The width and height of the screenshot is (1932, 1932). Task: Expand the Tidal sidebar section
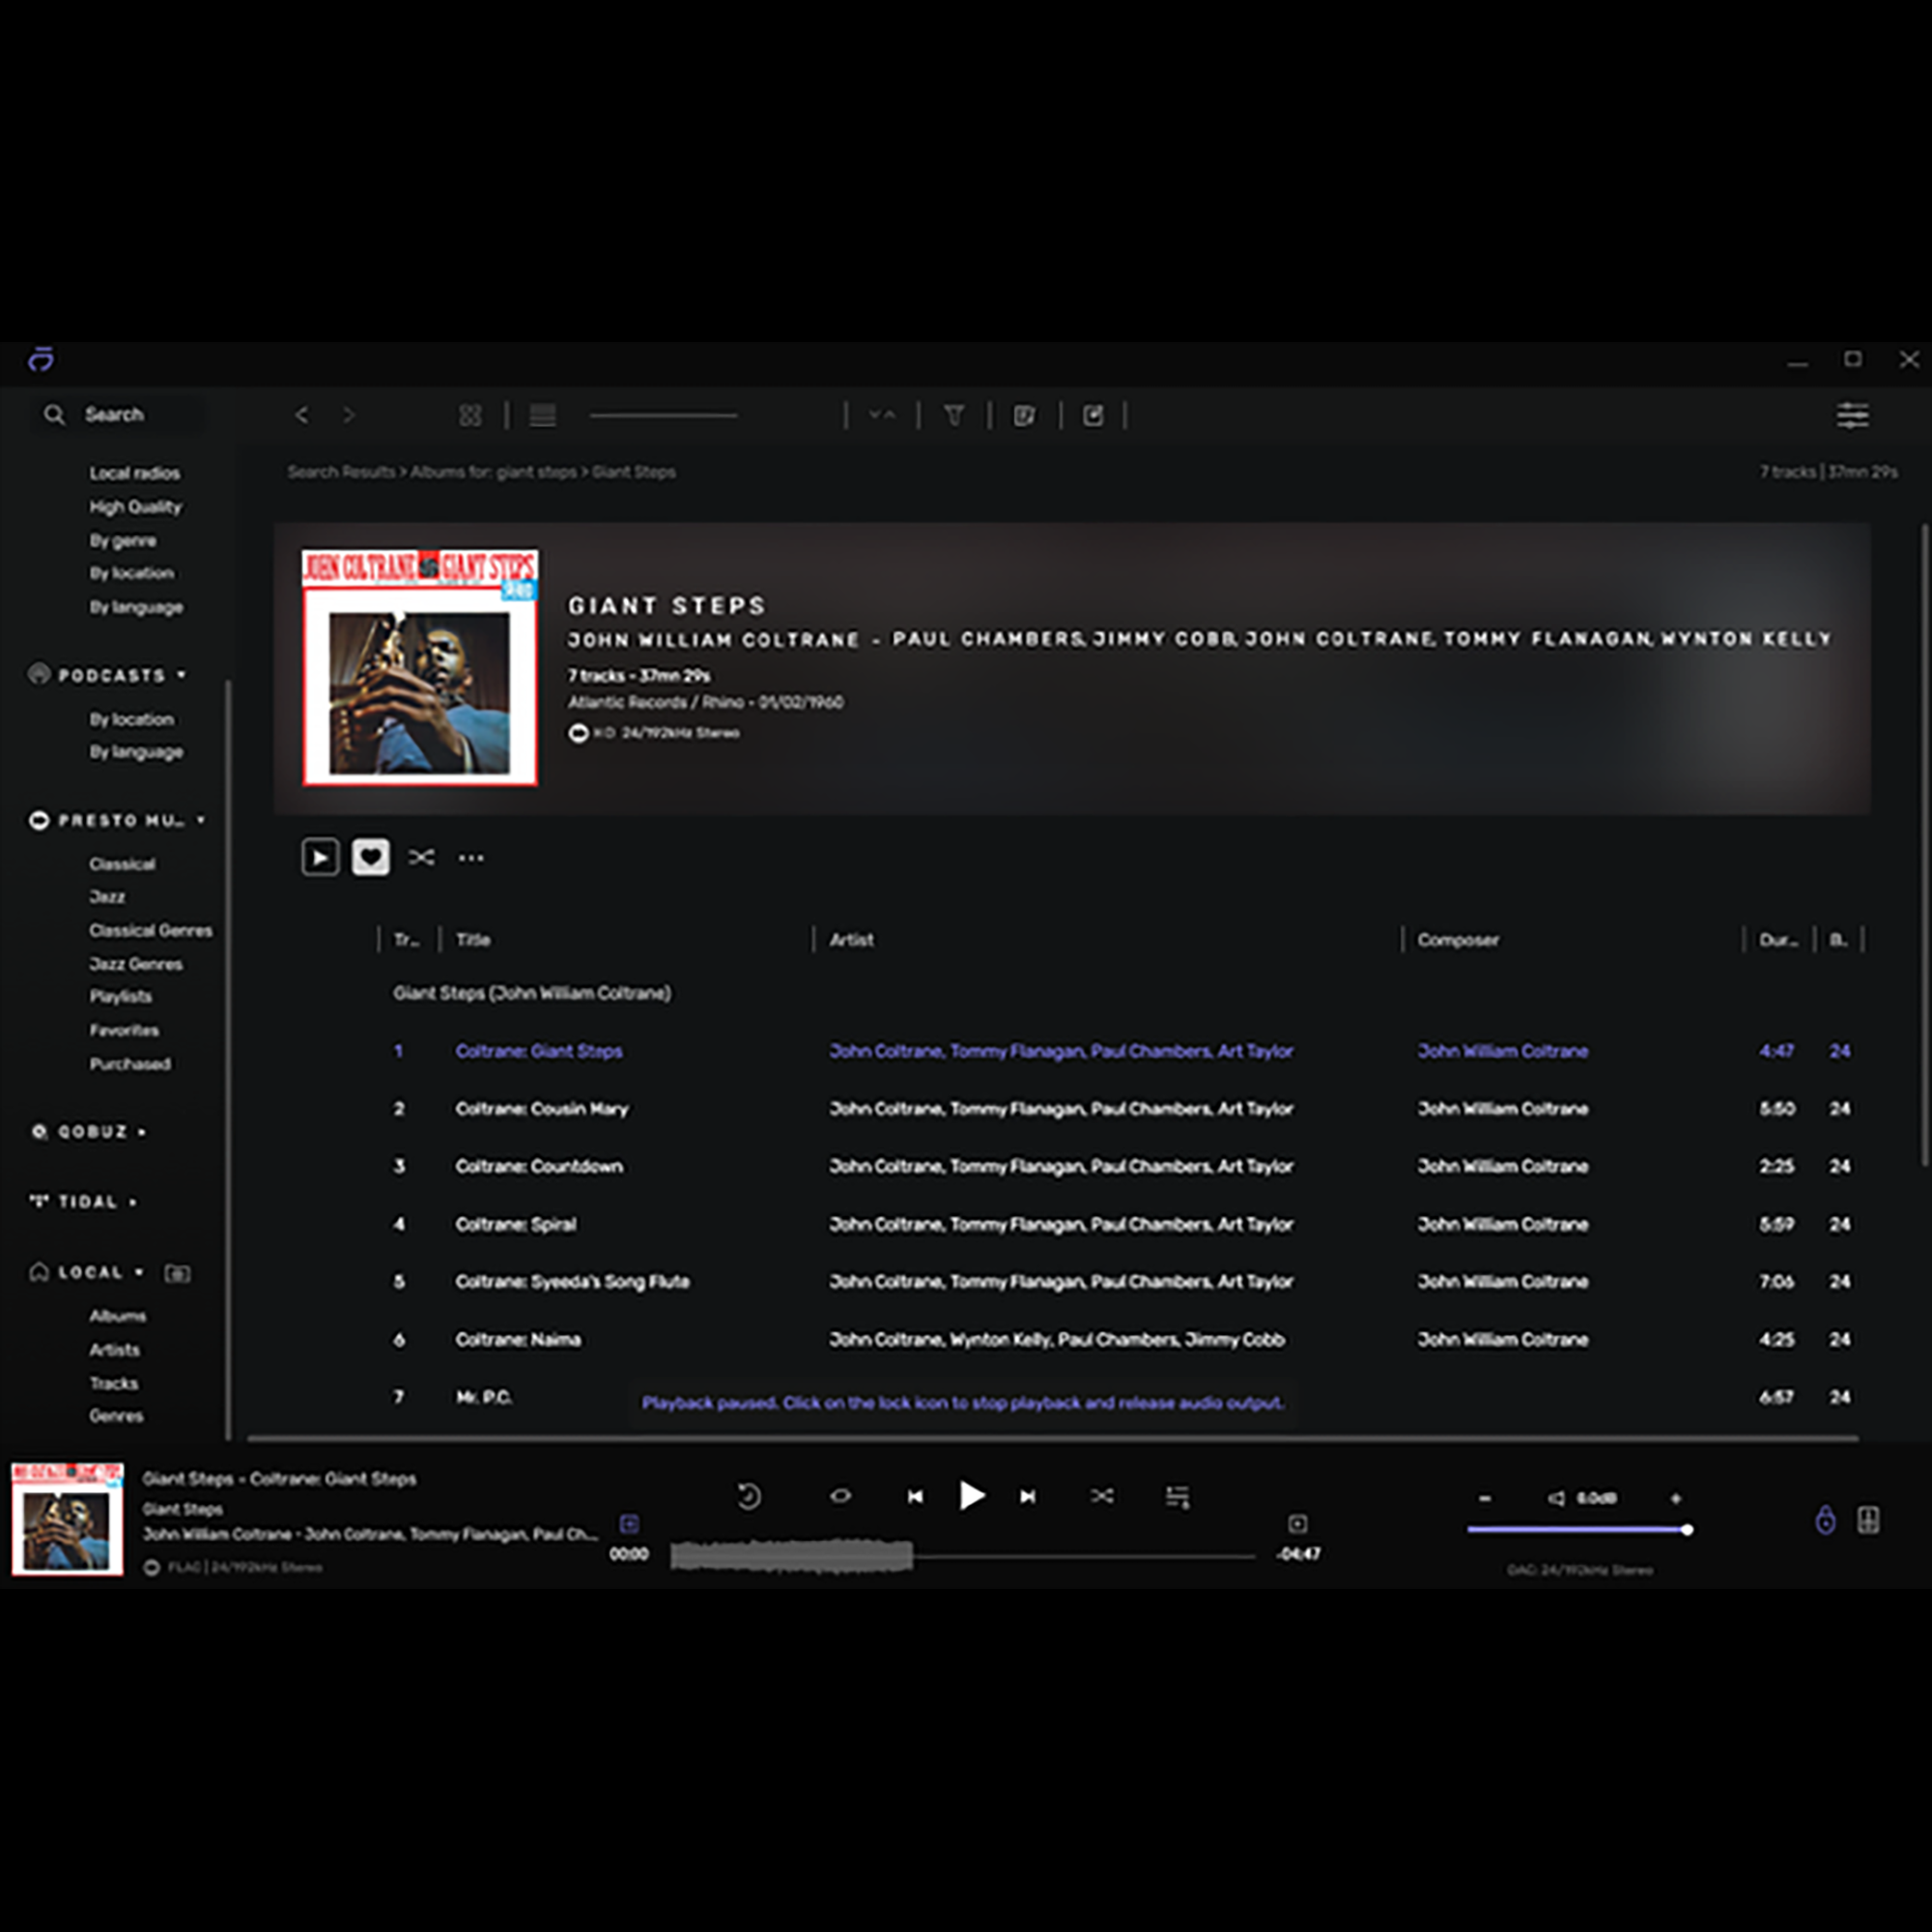point(133,1202)
